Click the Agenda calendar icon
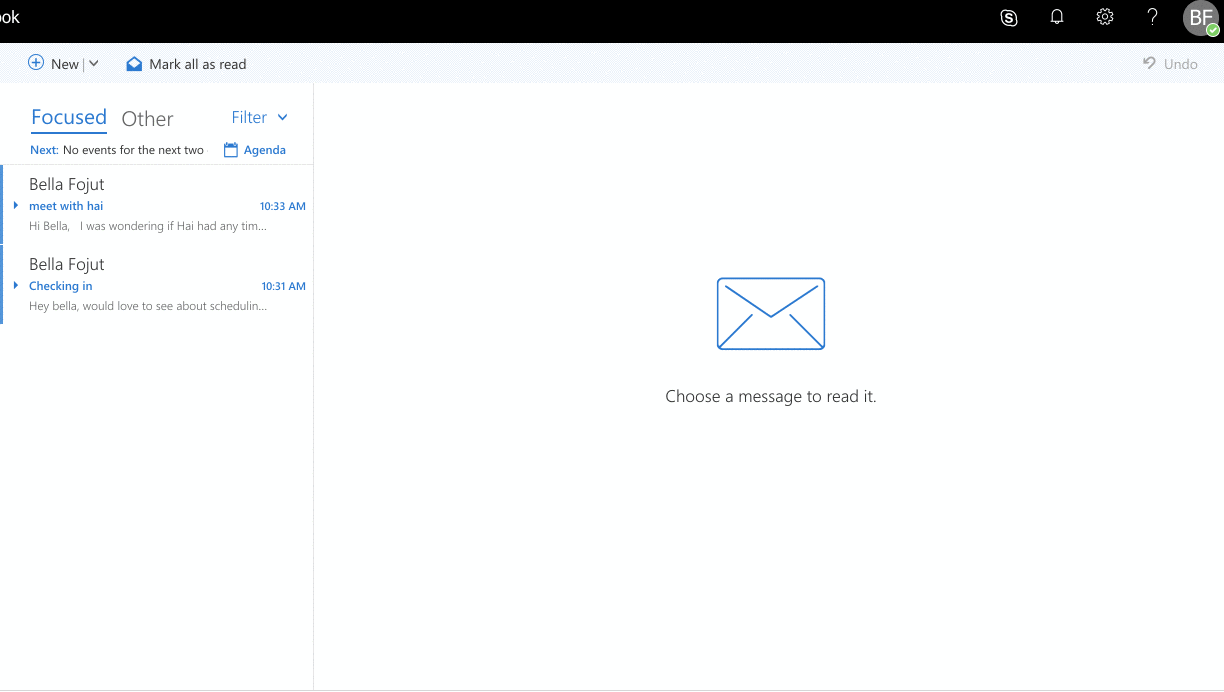 click(x=231, y=150)
